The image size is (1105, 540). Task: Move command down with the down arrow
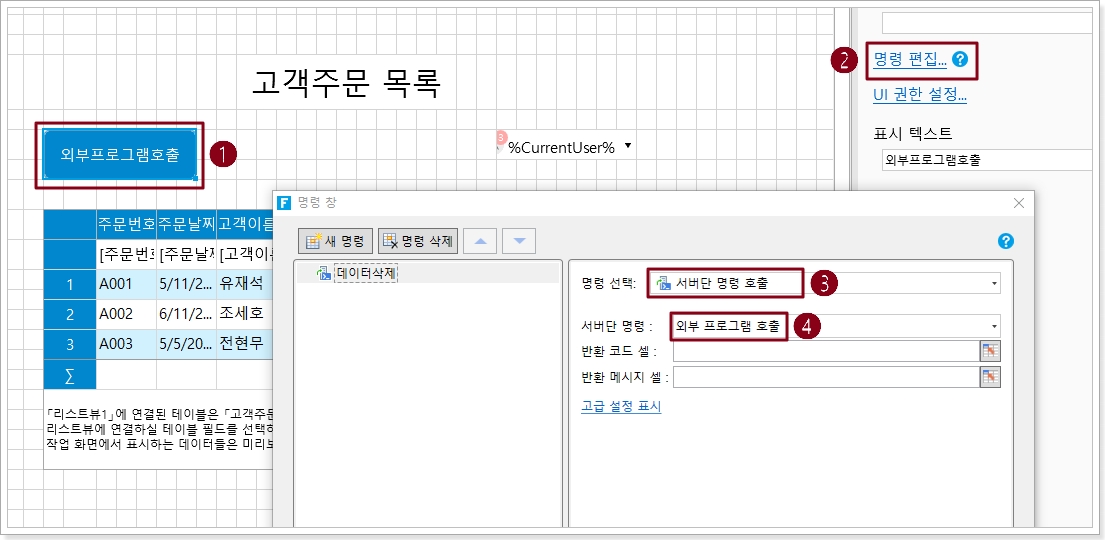pyautogui.click(x=519, y=241)
